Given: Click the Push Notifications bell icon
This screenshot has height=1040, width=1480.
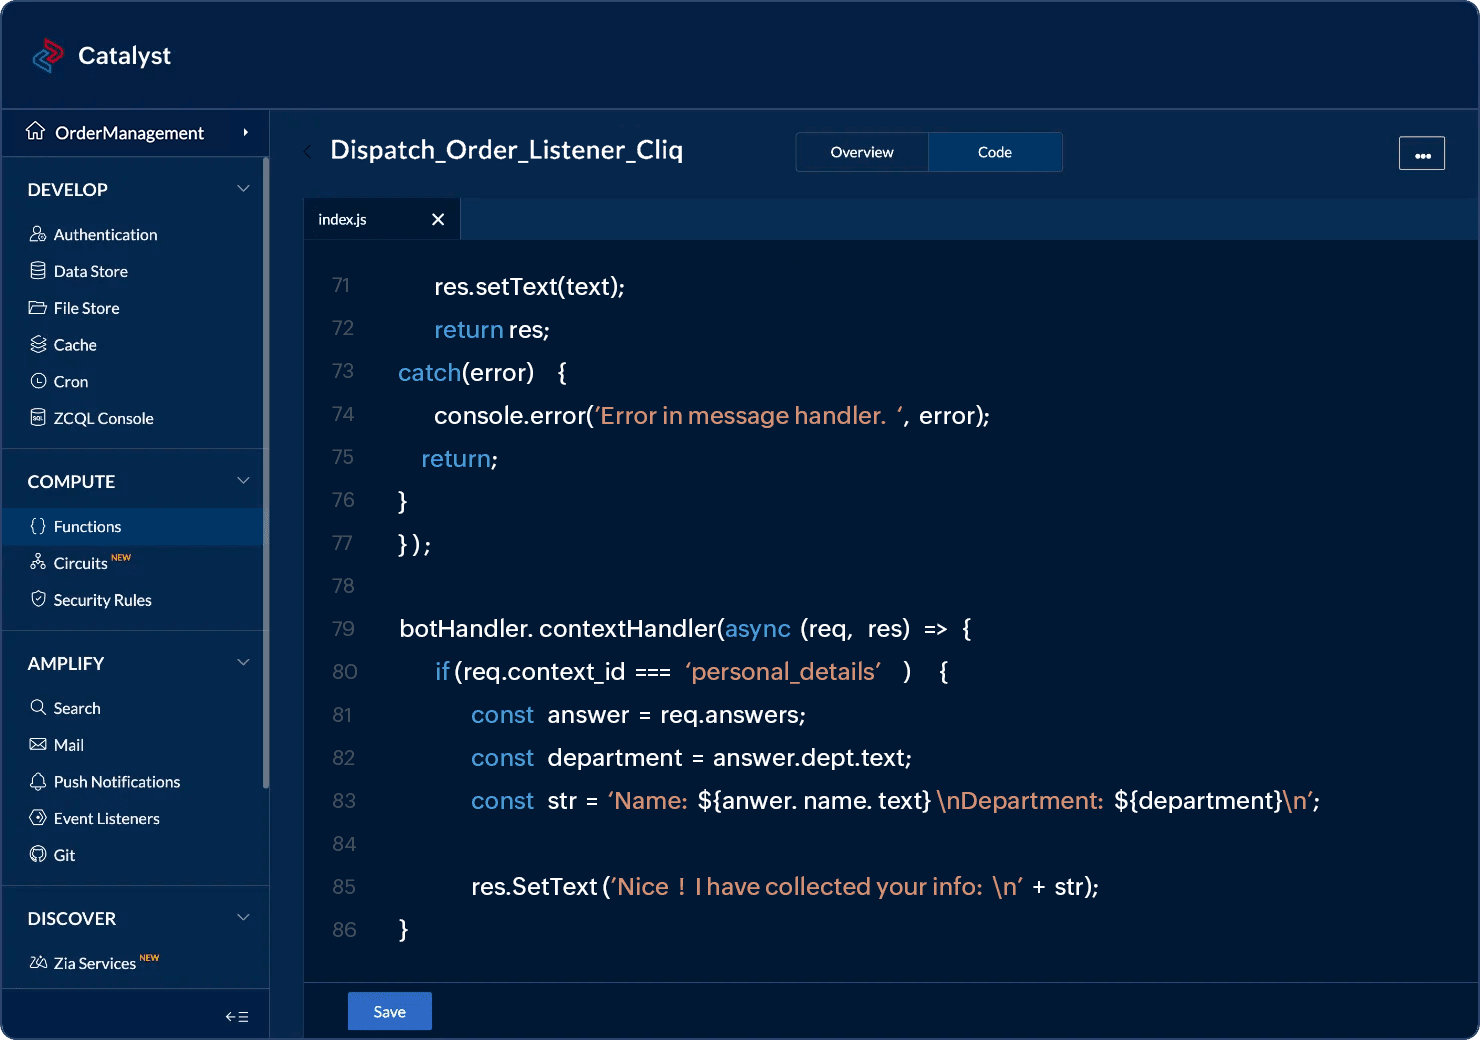Looking at the screenshot, I should [x=38, y=781].
